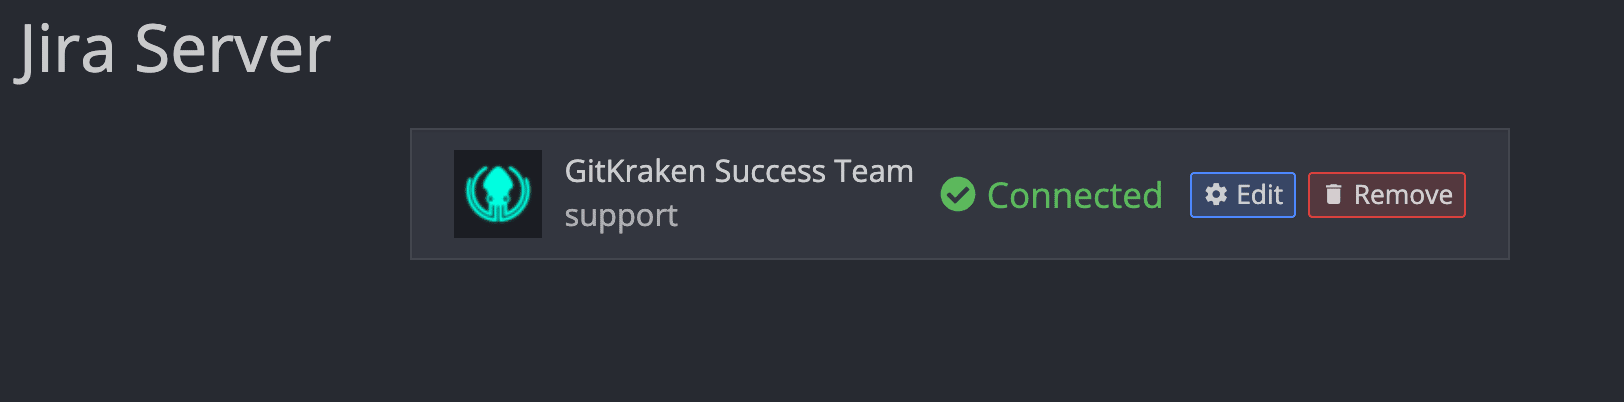Click empty area left of connection card
Image resolution: width=1624 pixels, height=402 pixels.
(200, 195)
